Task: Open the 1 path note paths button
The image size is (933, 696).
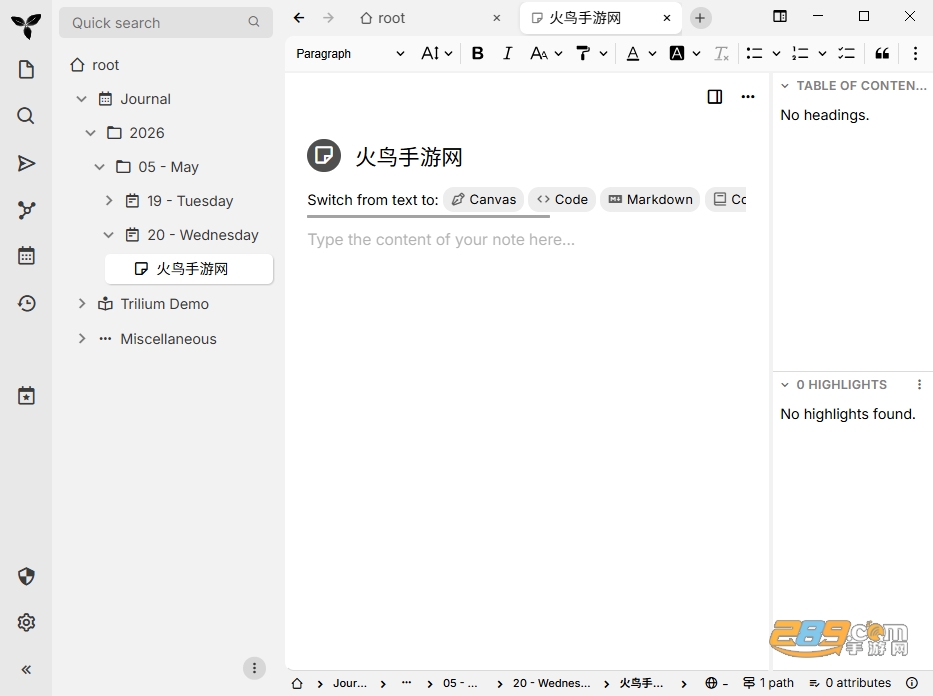Action: tap(768, 683)
